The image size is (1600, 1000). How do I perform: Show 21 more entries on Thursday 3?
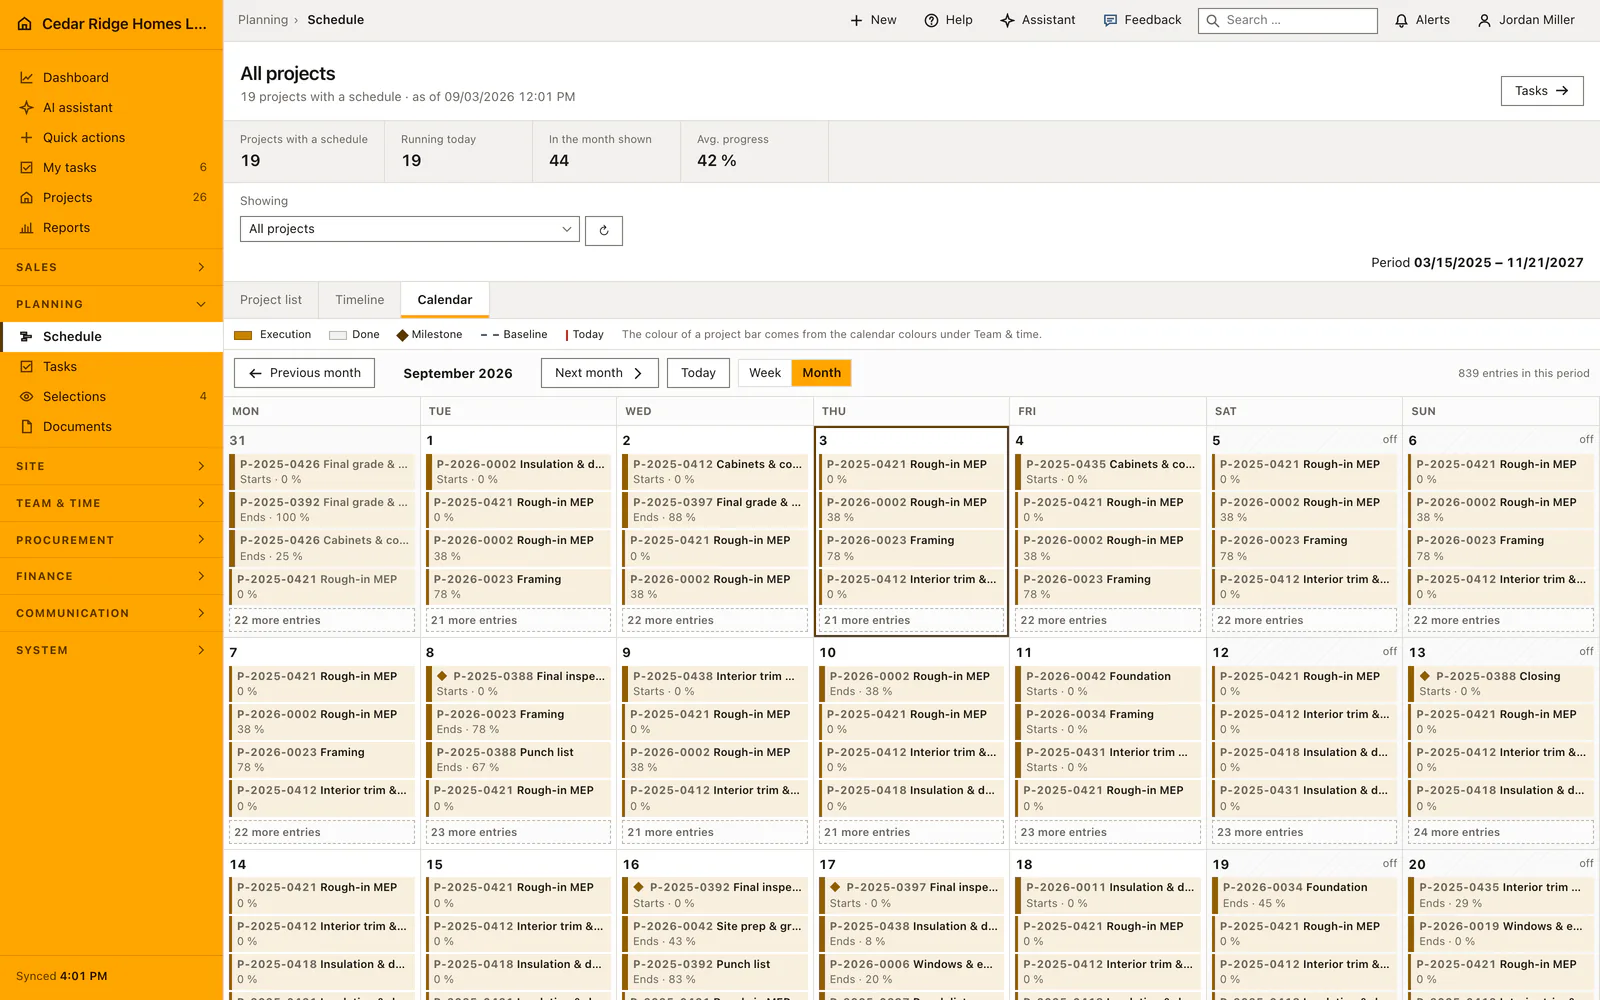click(x=911, y=620)
